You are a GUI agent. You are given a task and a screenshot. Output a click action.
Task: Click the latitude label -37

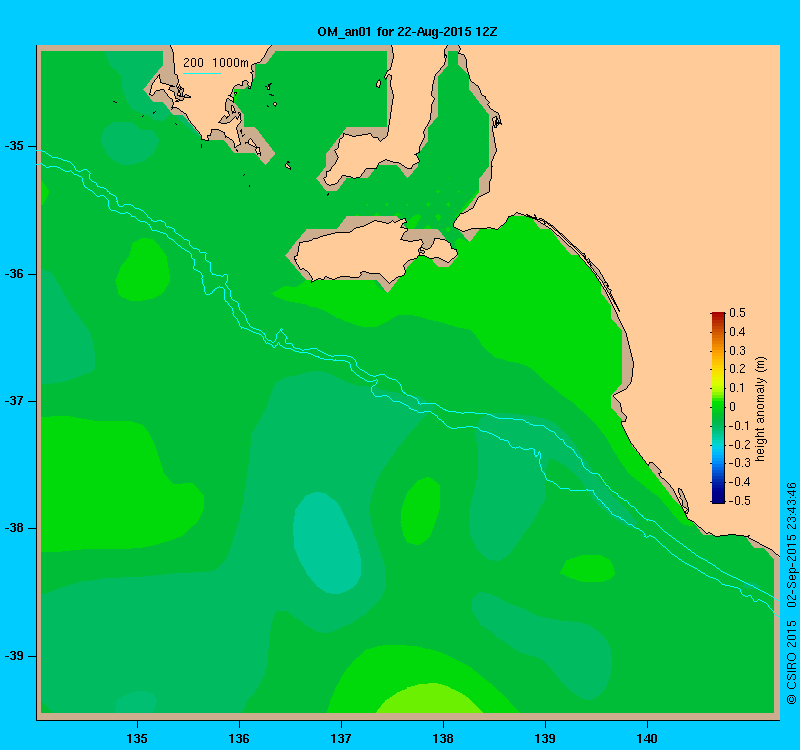click(x=14, y=401)
